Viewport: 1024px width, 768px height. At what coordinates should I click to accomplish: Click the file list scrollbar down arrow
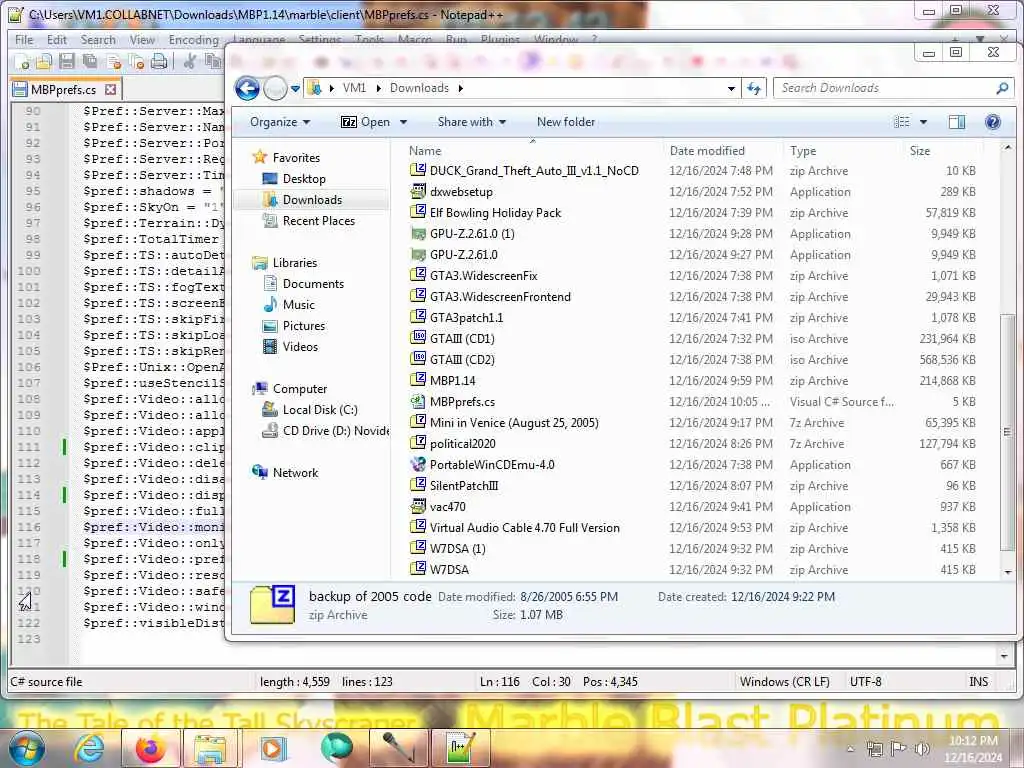pos(1008,572)
